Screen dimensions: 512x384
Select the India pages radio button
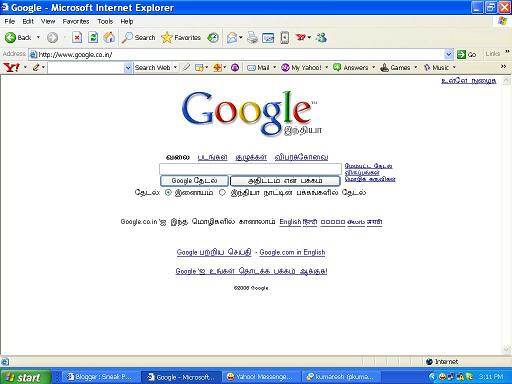222,192
